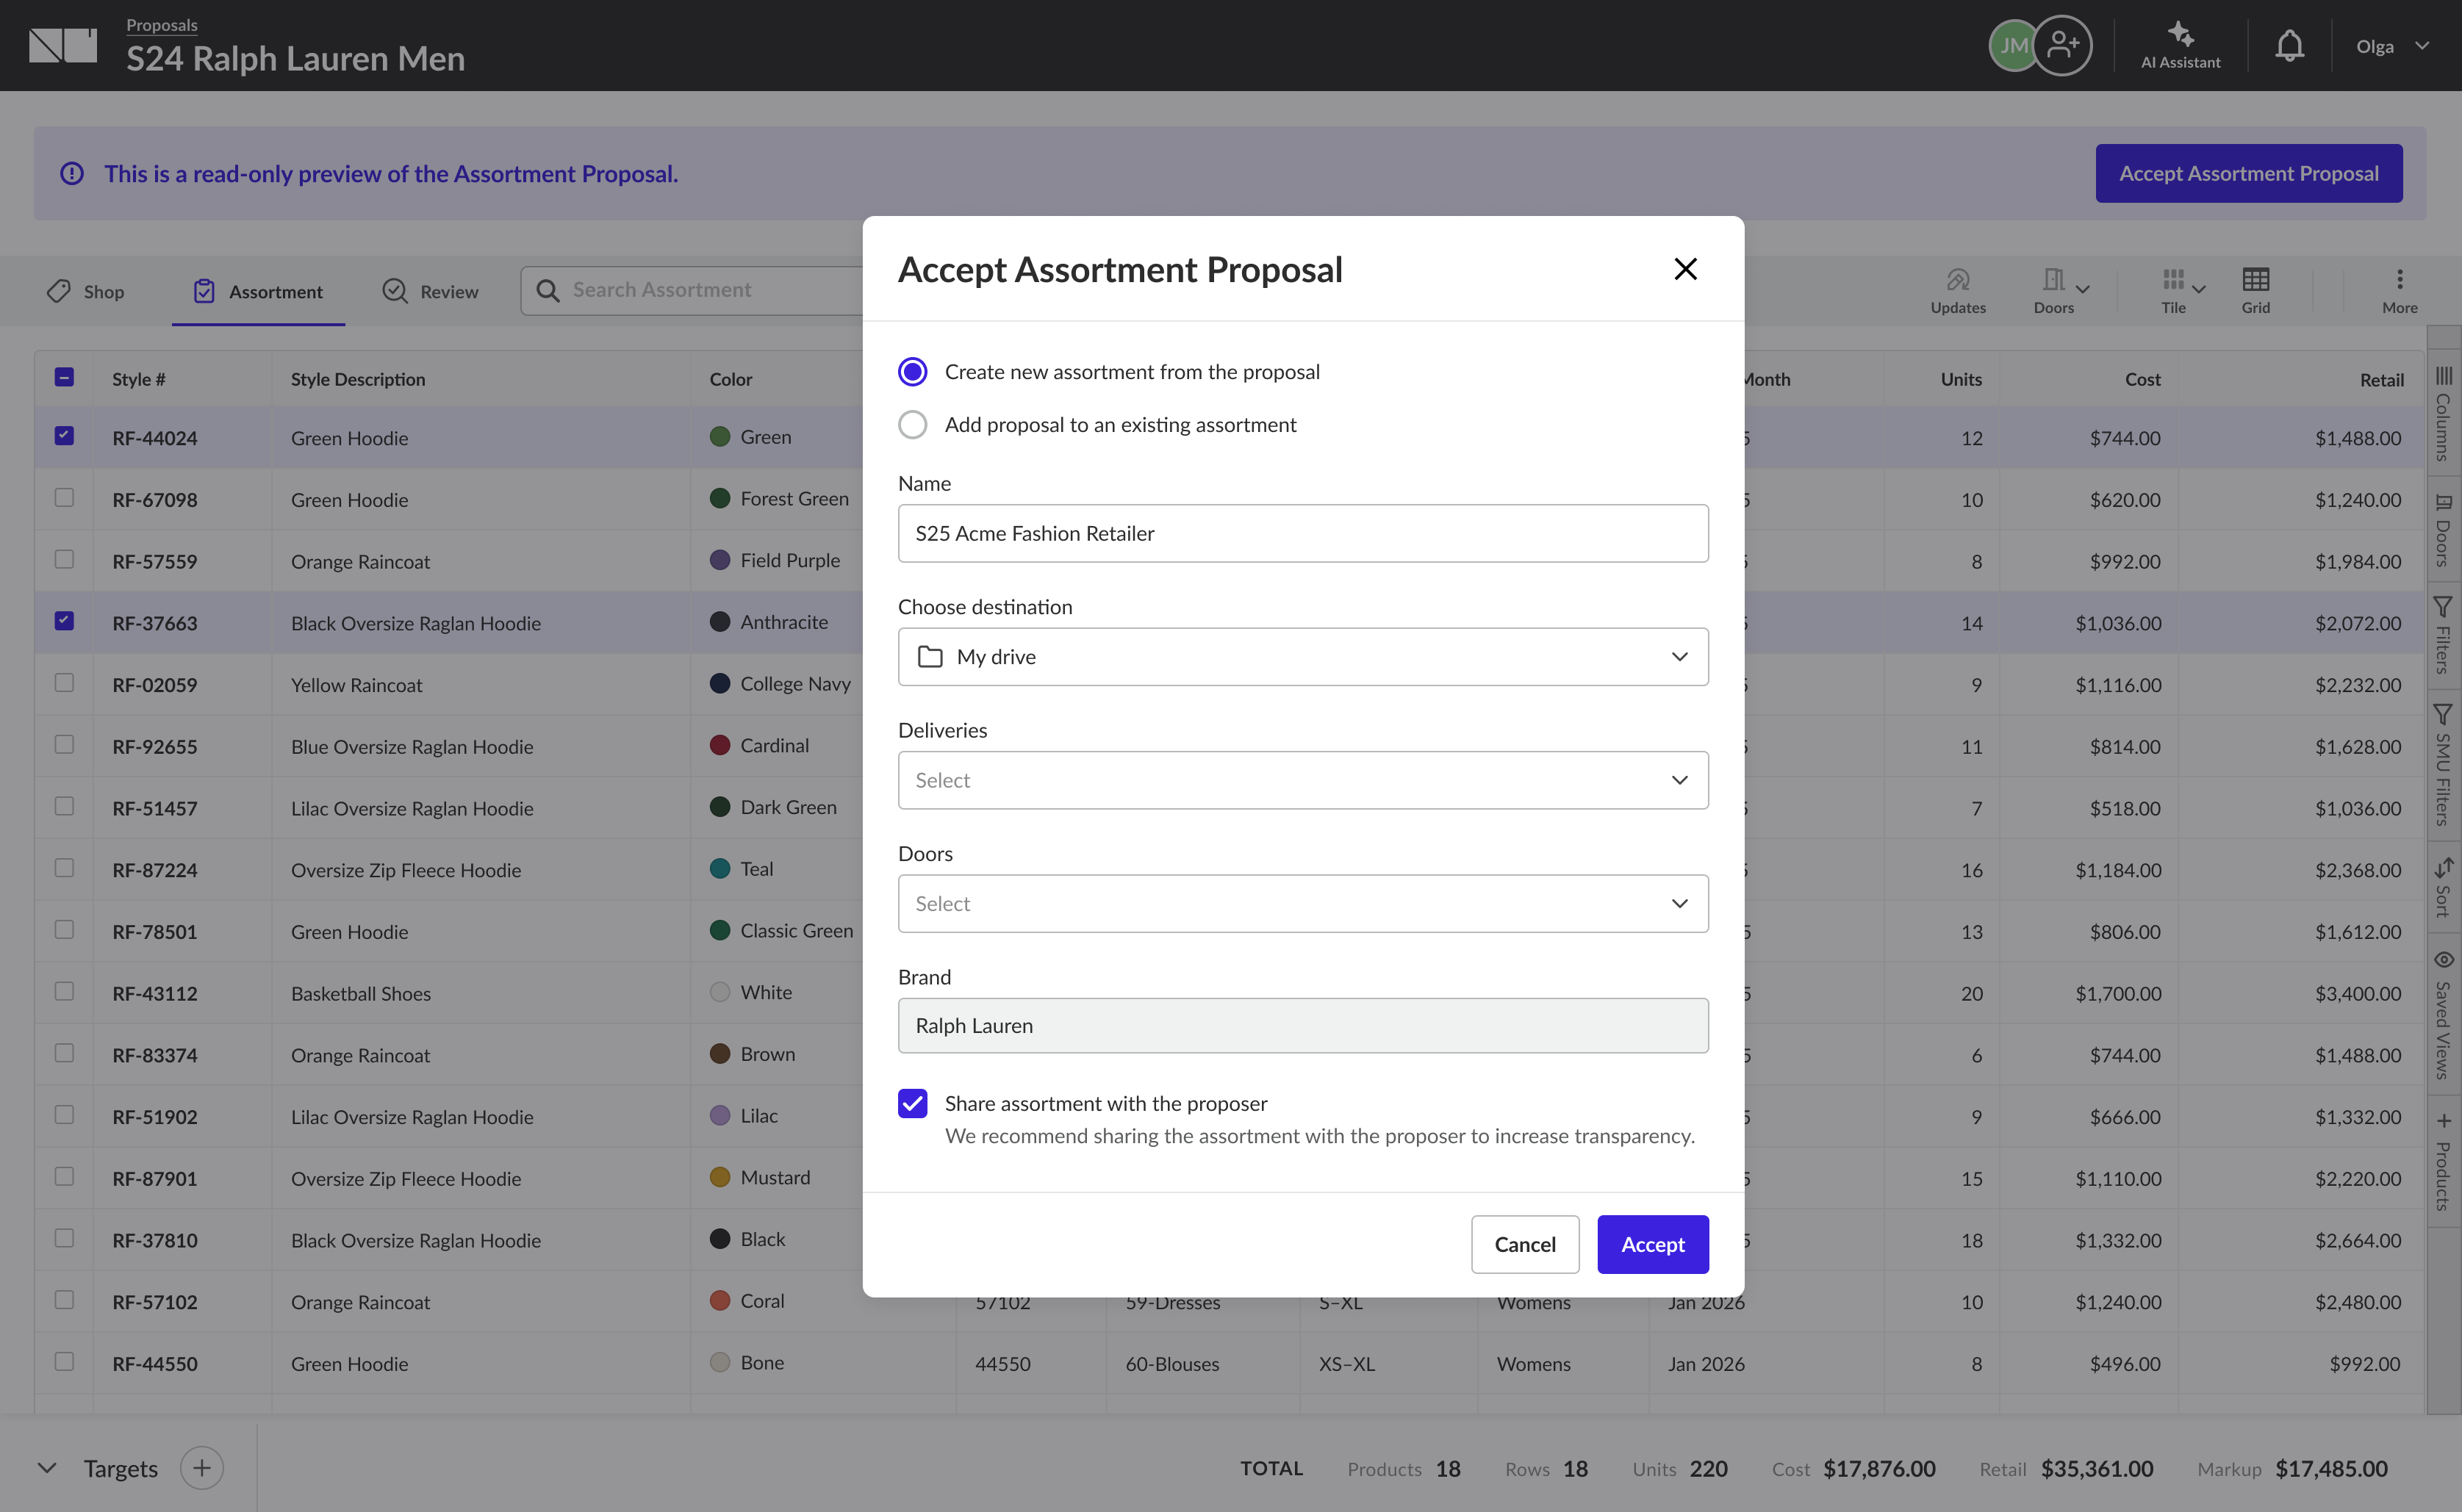The image size is (2462, 1512).
Task: Switch to the Shop tab
Action: [86, 291]
